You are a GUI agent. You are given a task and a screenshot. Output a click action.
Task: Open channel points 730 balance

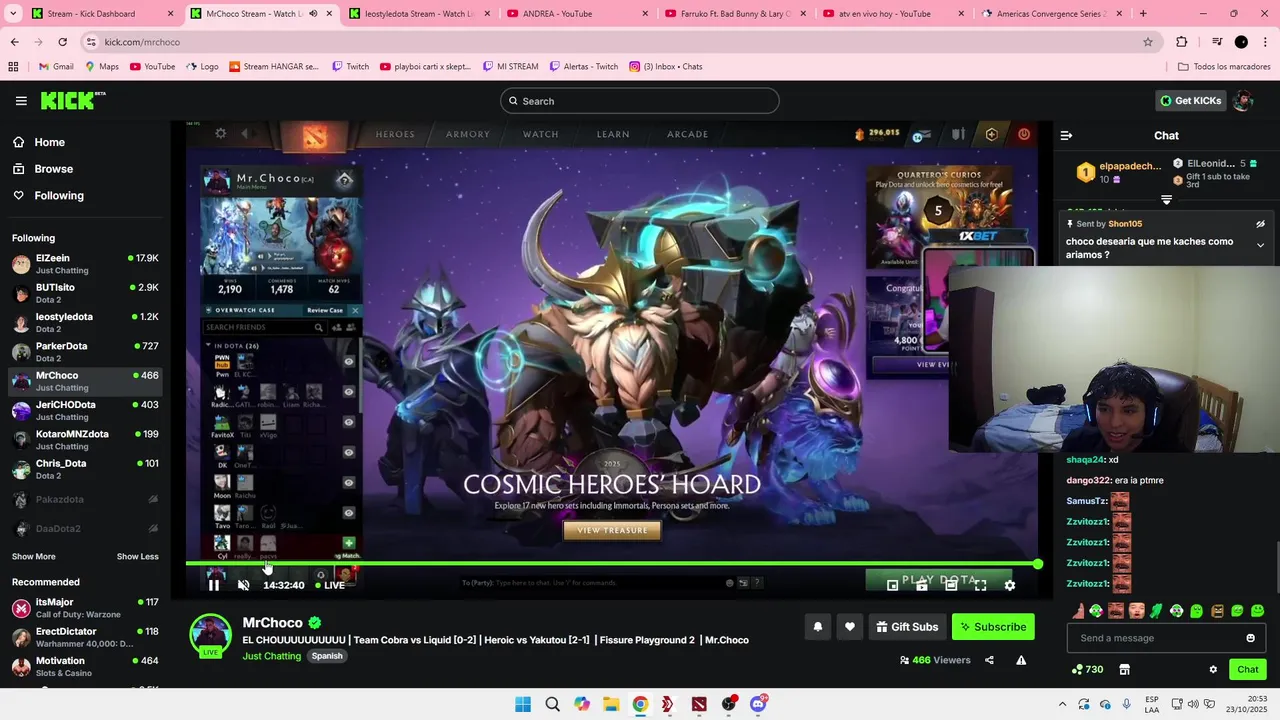[1087, 669]
